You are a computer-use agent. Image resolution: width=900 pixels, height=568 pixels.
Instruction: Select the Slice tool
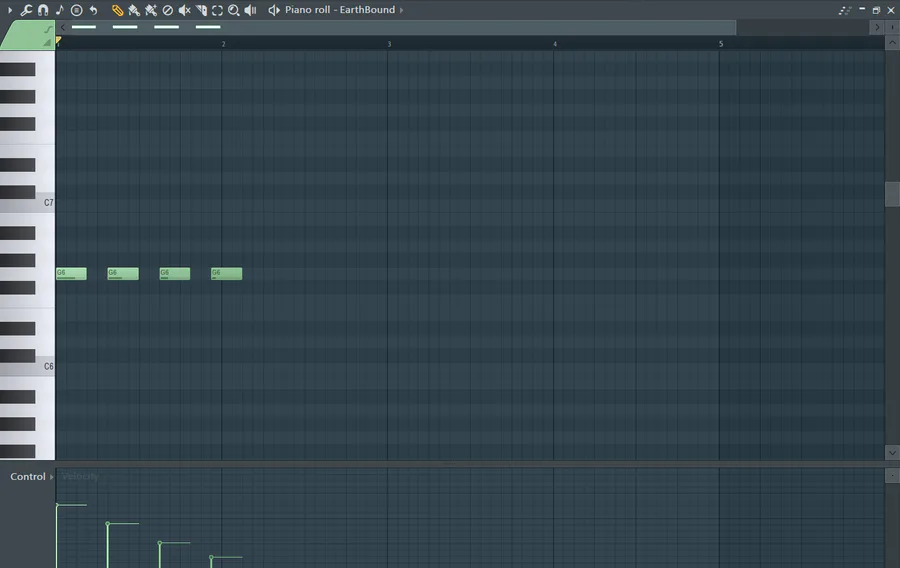click(201, 10)
